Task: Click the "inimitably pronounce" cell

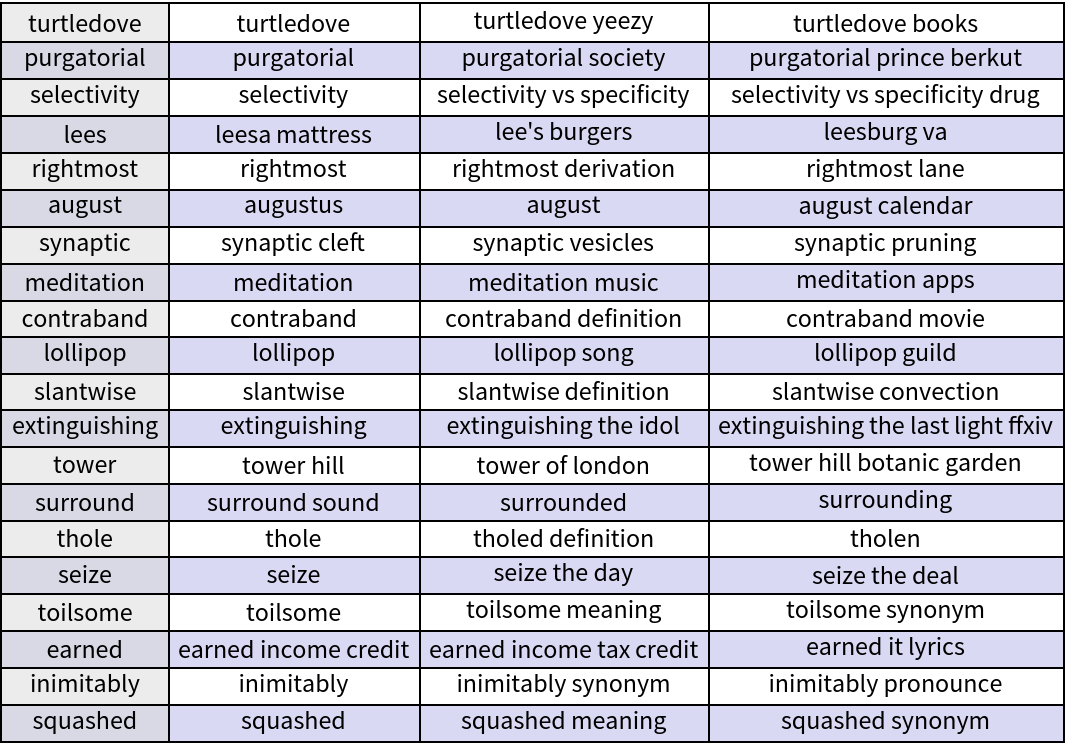Action: coord(885,684)
